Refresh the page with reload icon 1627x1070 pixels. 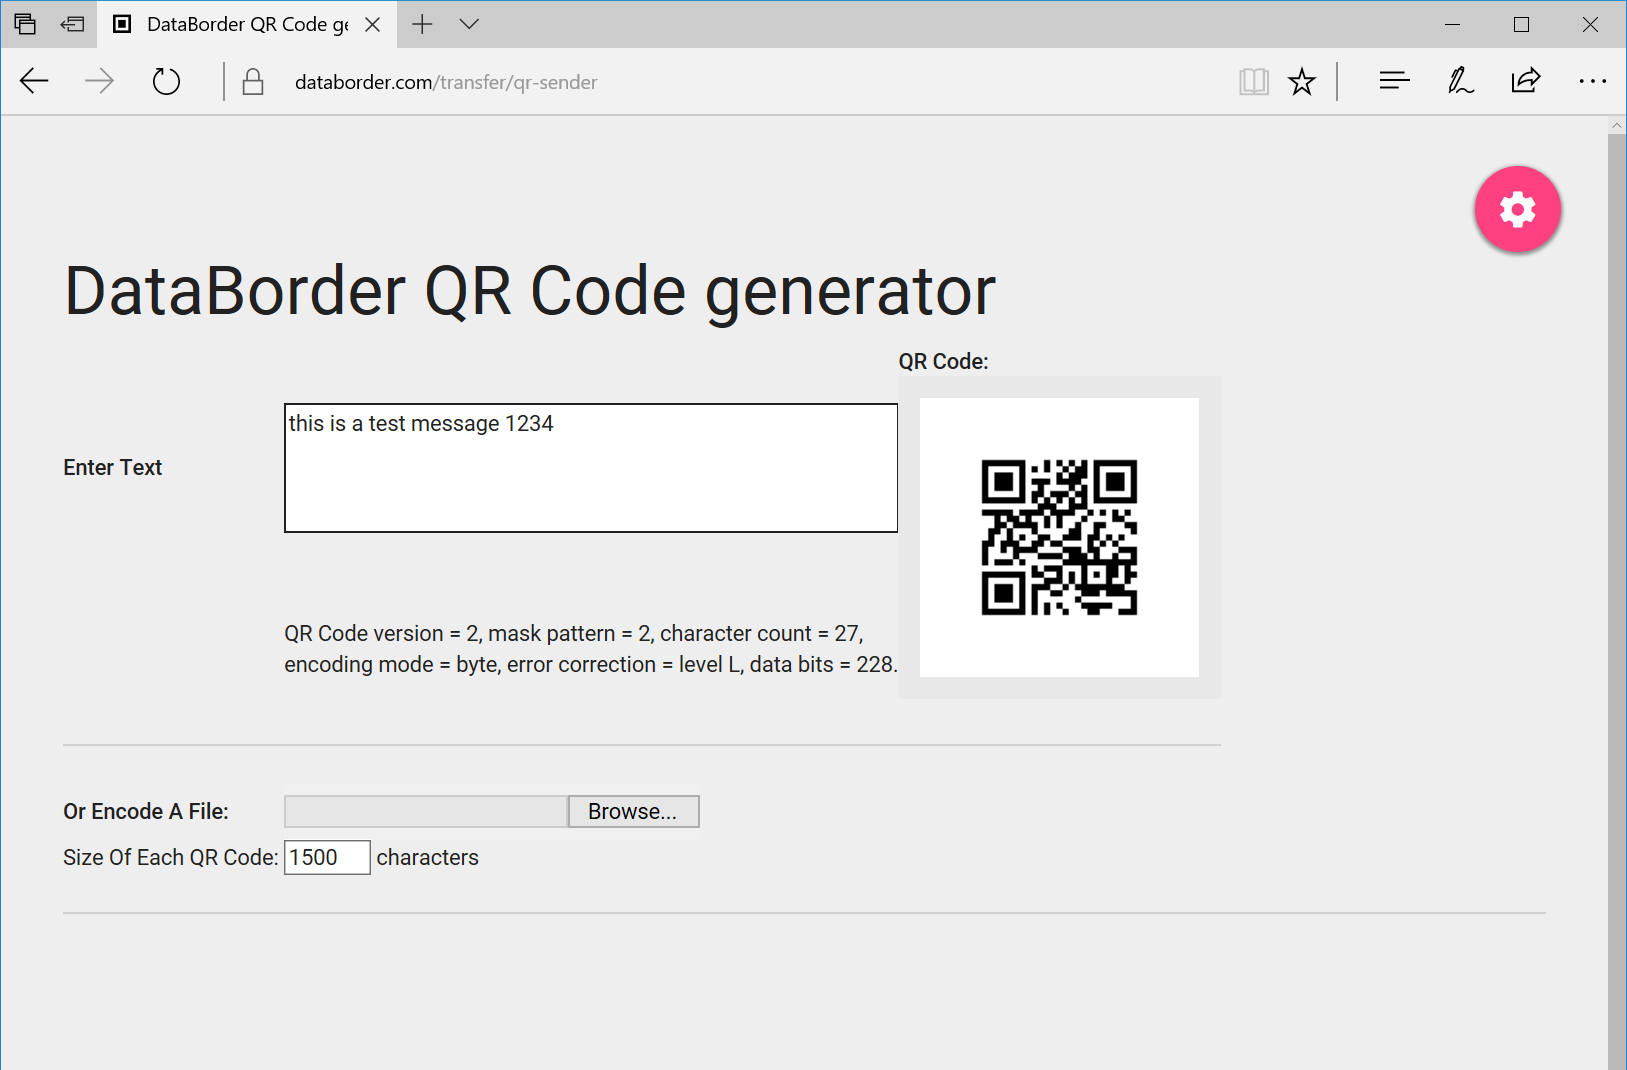click(166, 82)
